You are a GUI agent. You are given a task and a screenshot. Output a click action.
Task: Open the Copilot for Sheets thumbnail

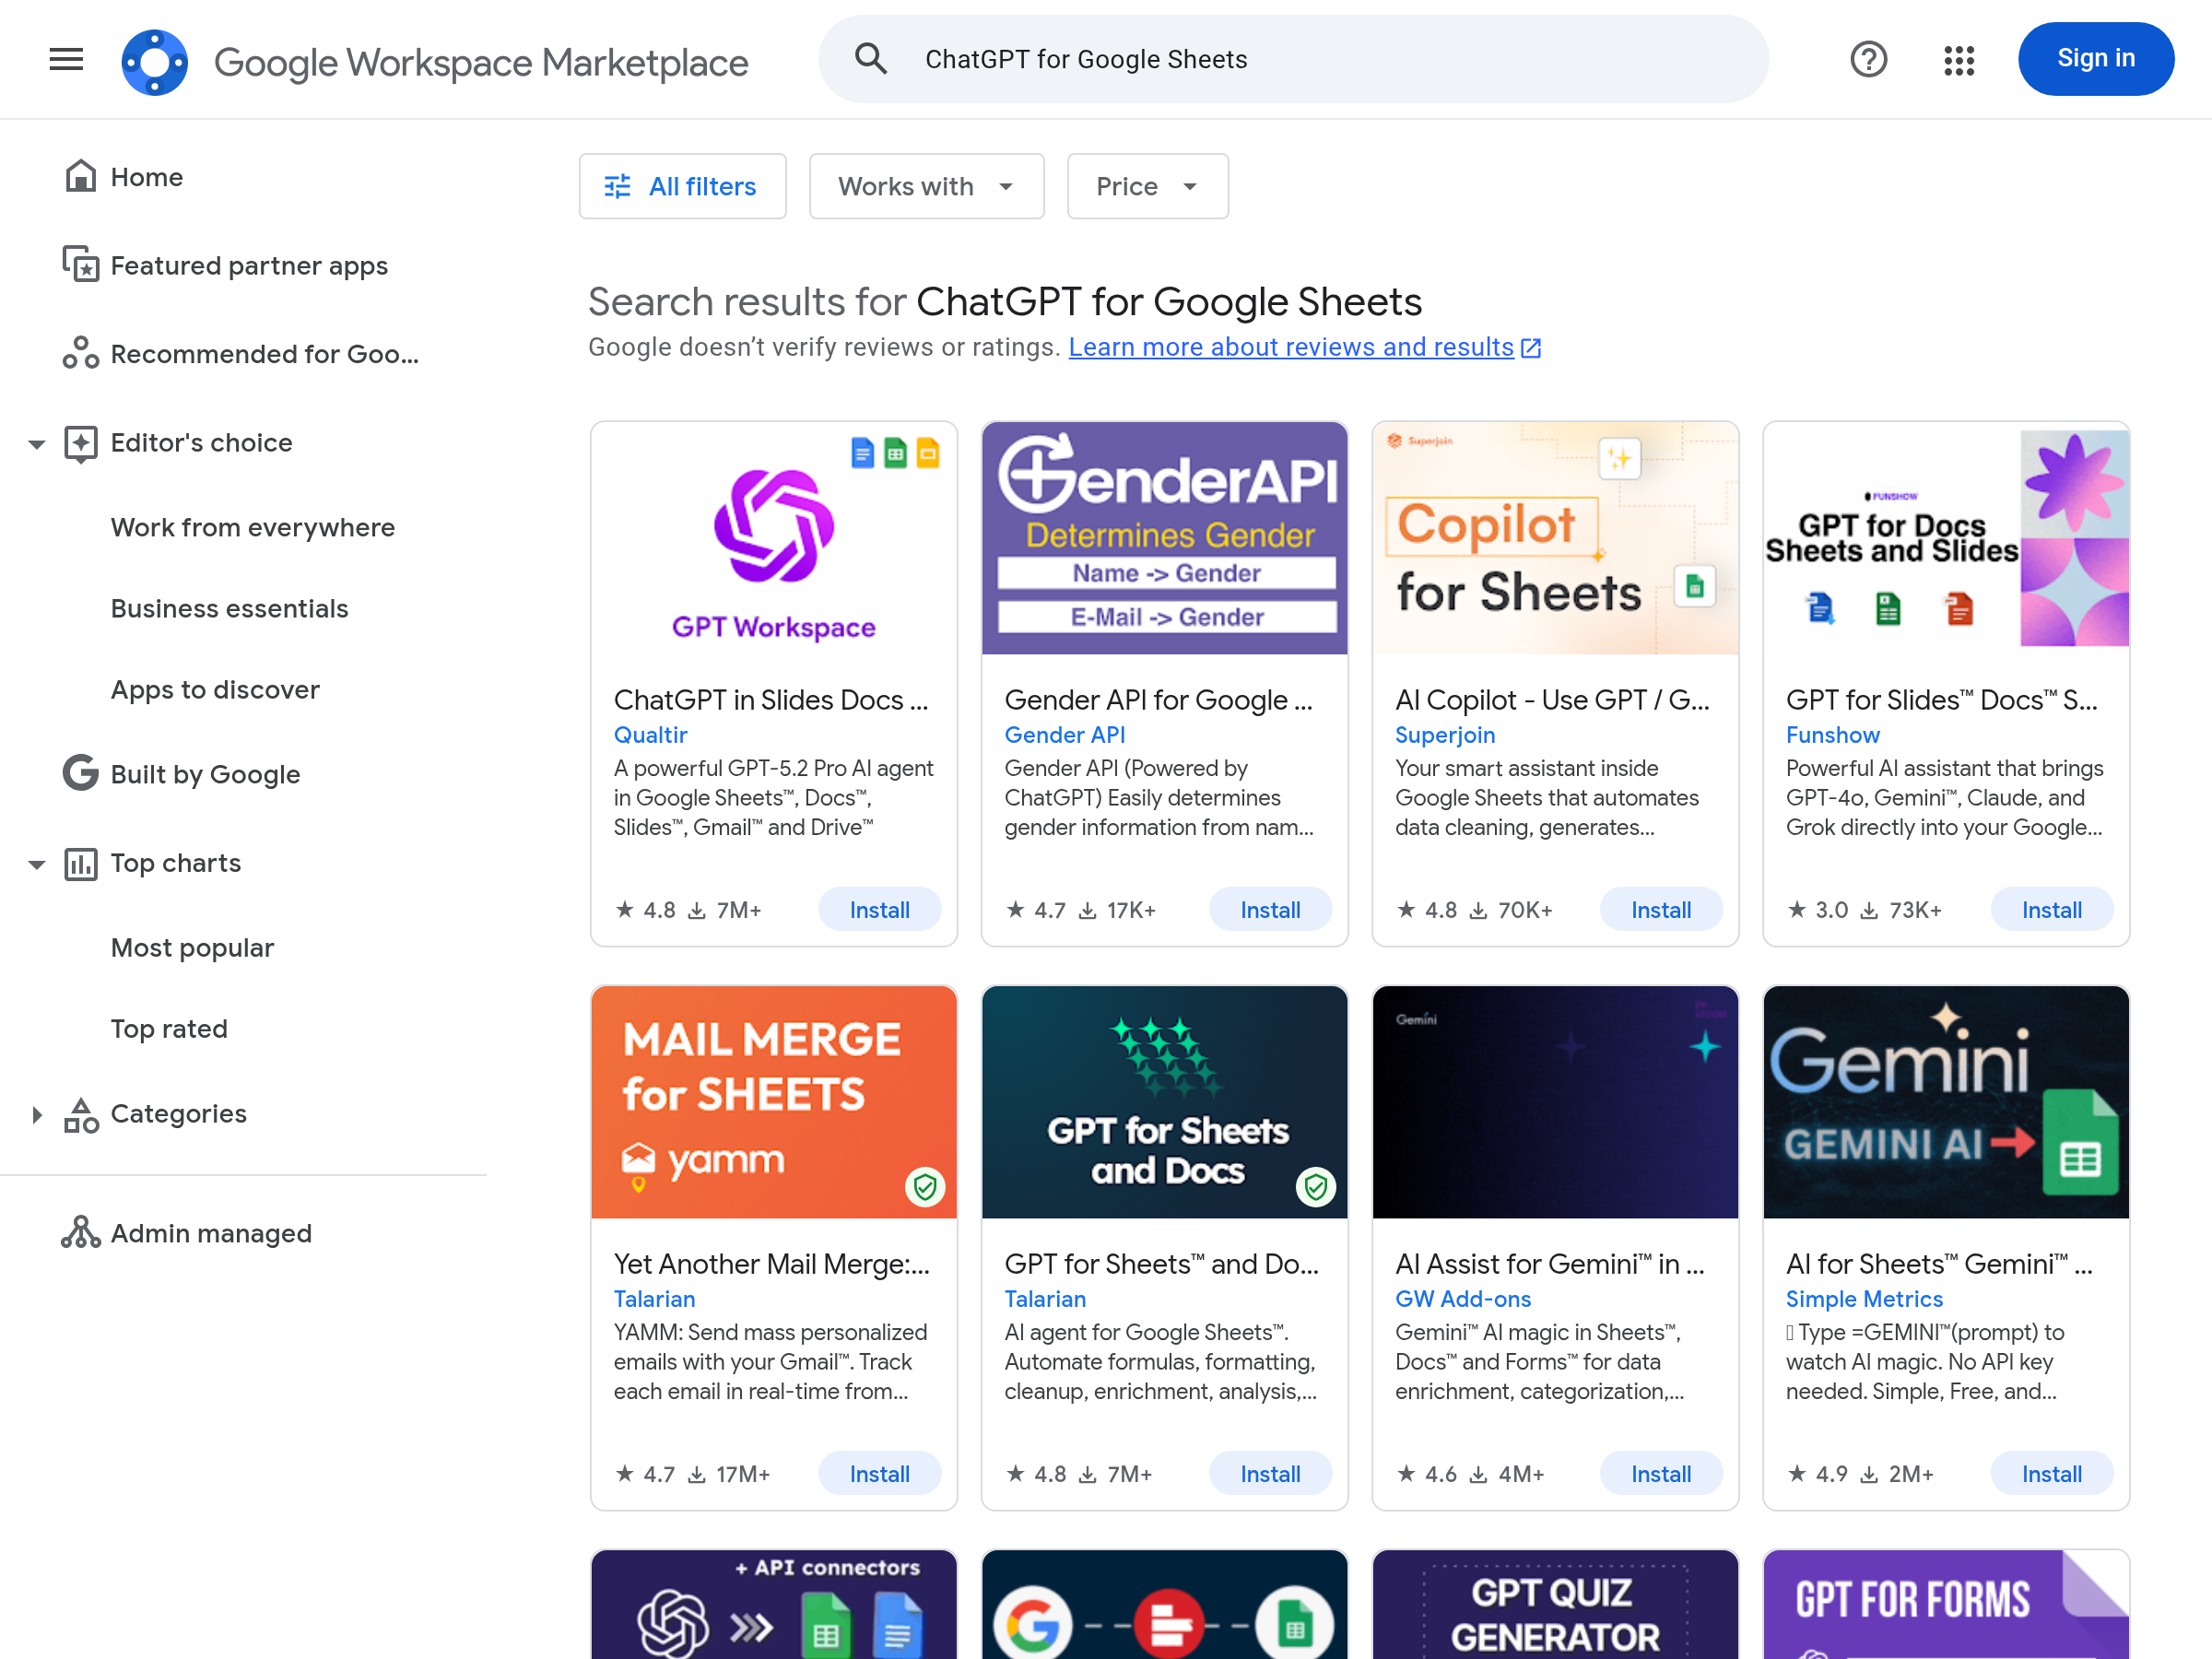click(1554, 538)
